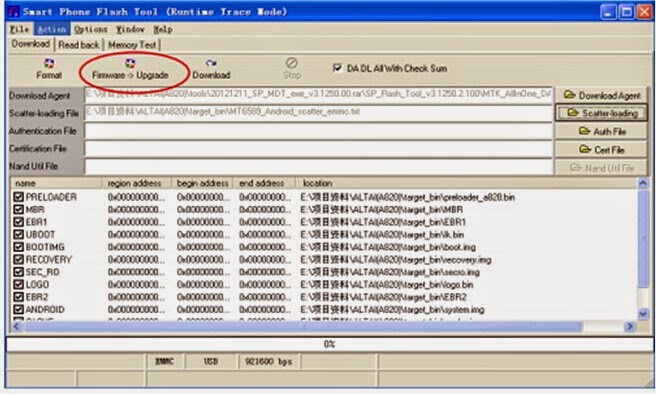This screenshot has height=394, width=656.
Task: Click the Firmware -> Upgrade icon
Action: click(130, 64)
